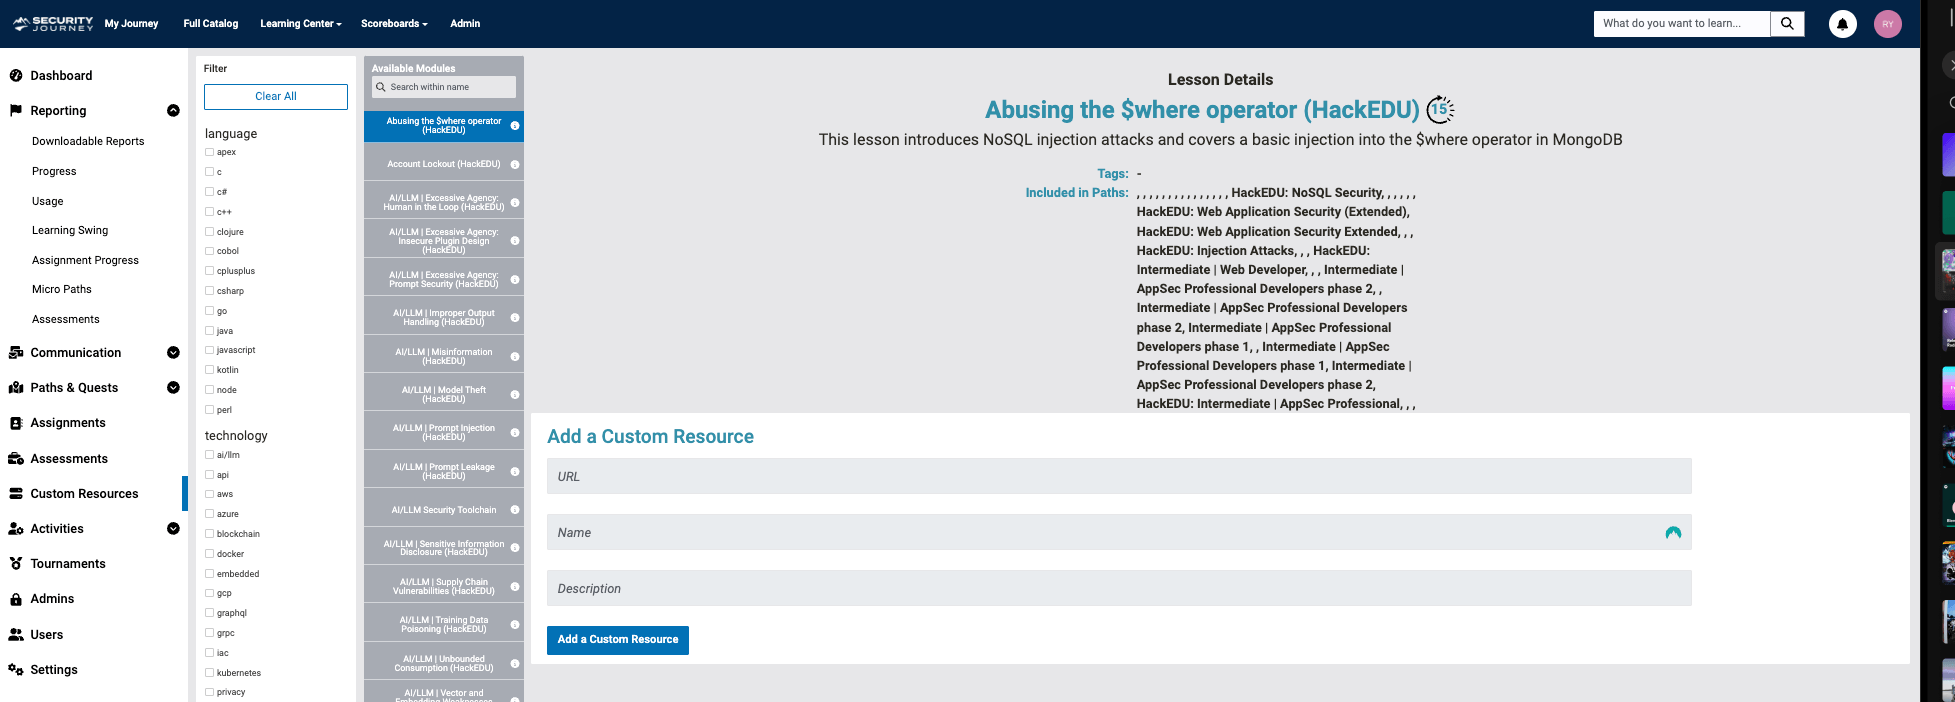1955x702 pixels.
Task: Open the Scoreboards dropdown
Action: click(394, 23)
